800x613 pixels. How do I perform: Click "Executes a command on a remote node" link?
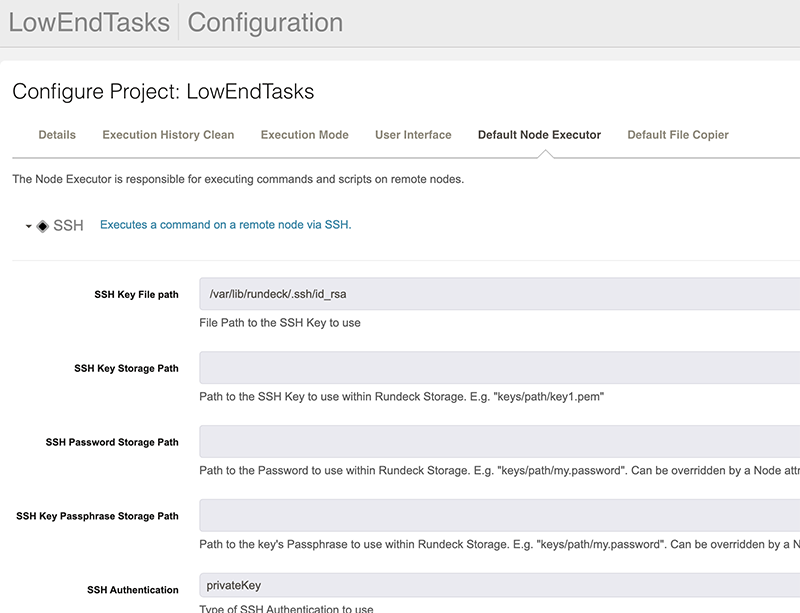pos(226,225)
